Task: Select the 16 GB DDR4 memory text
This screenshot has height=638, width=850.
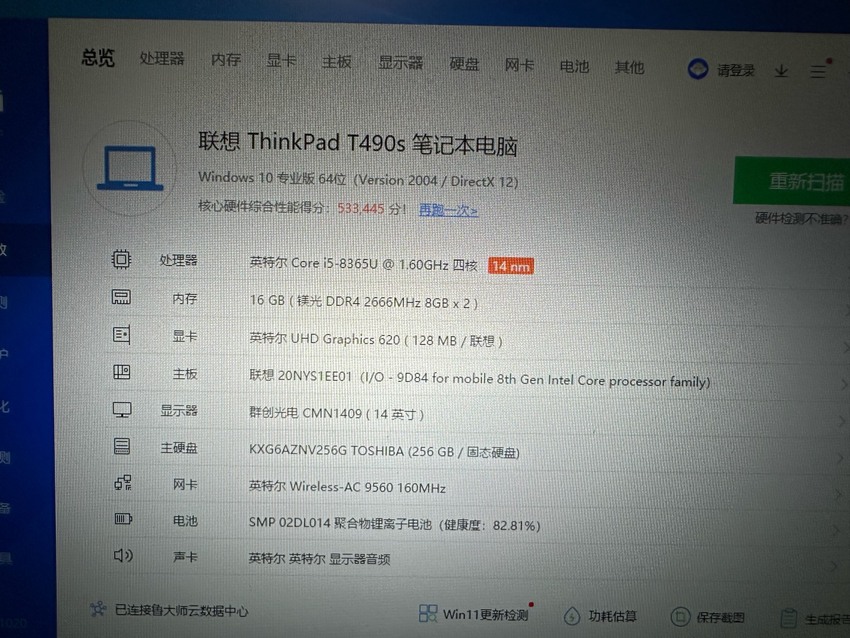Action: 364,302
